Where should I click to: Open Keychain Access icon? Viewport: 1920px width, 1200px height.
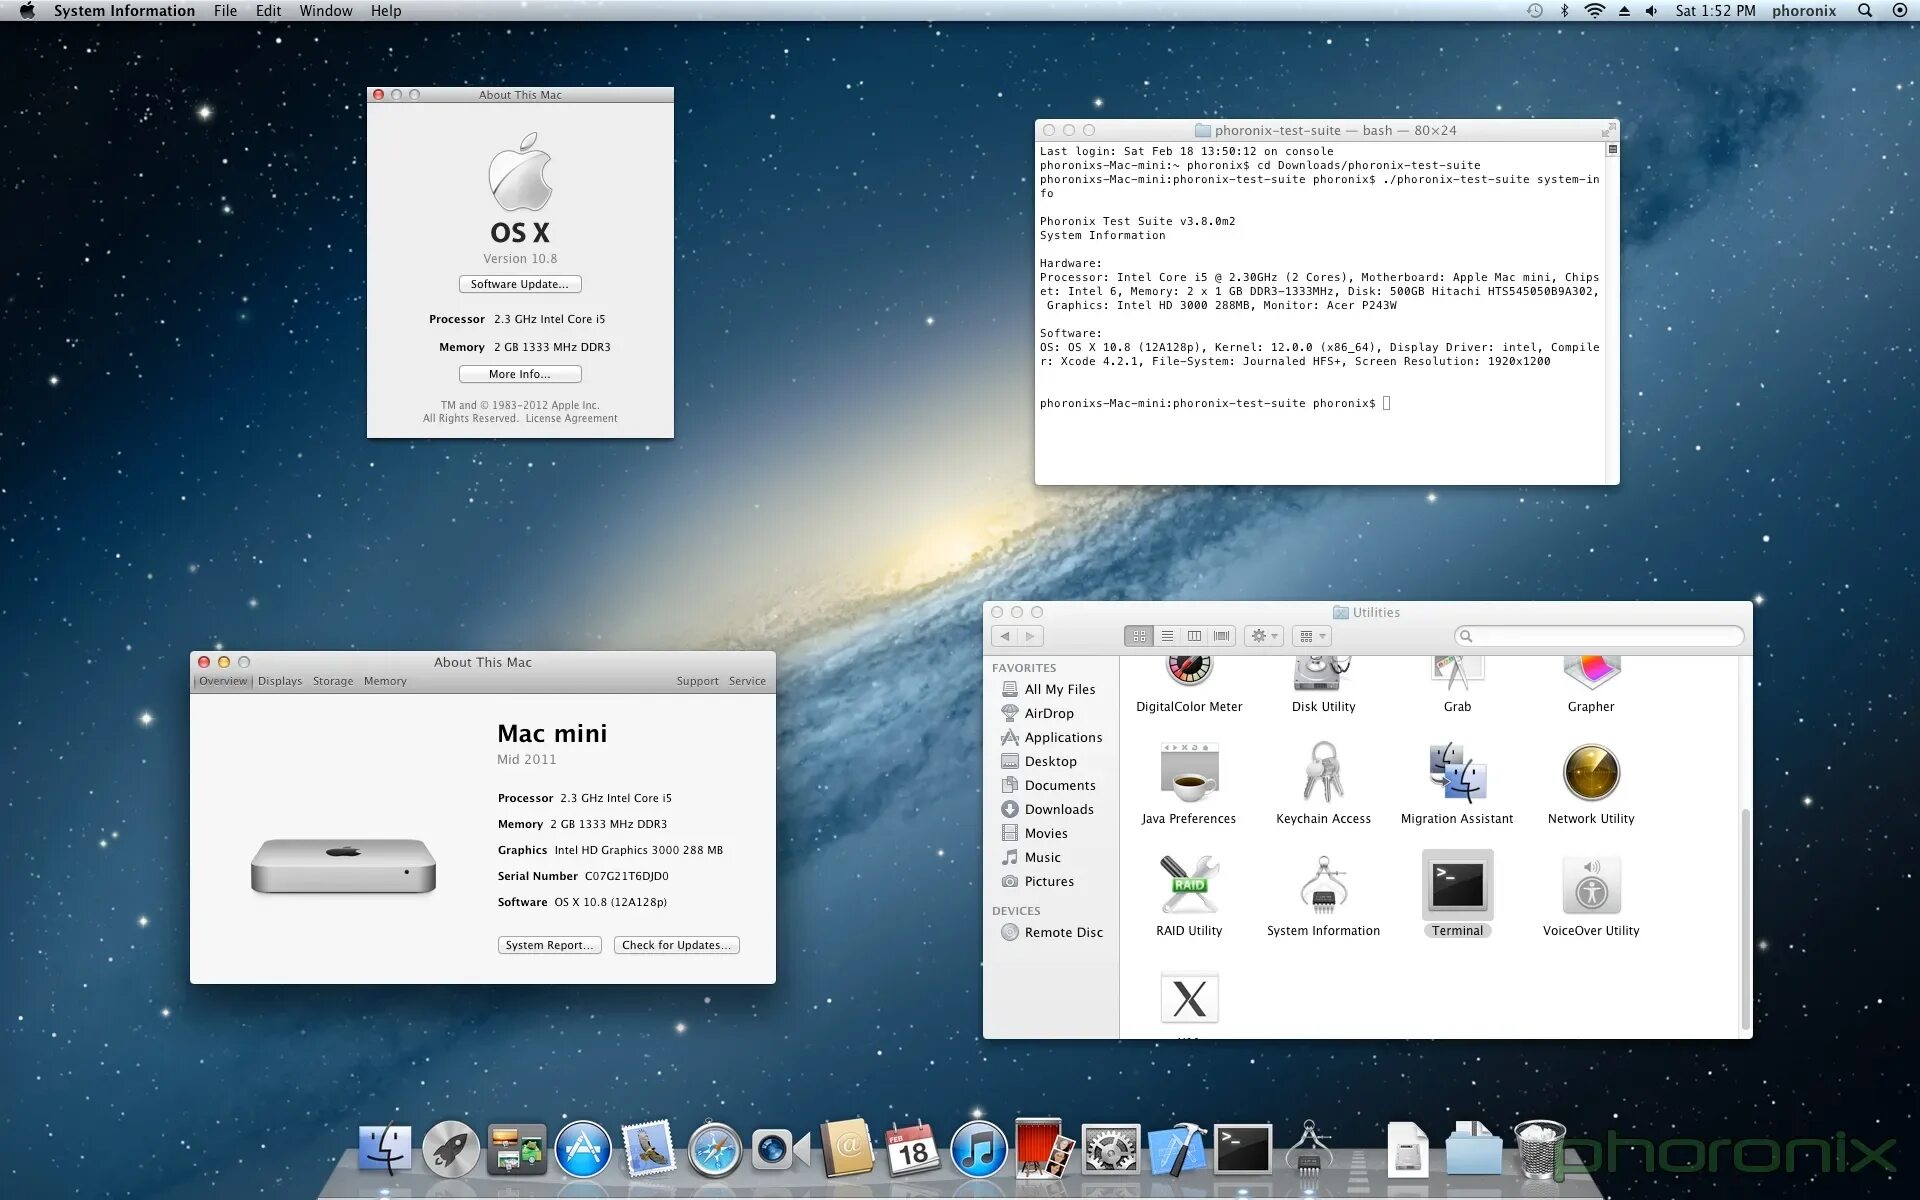1323,773
